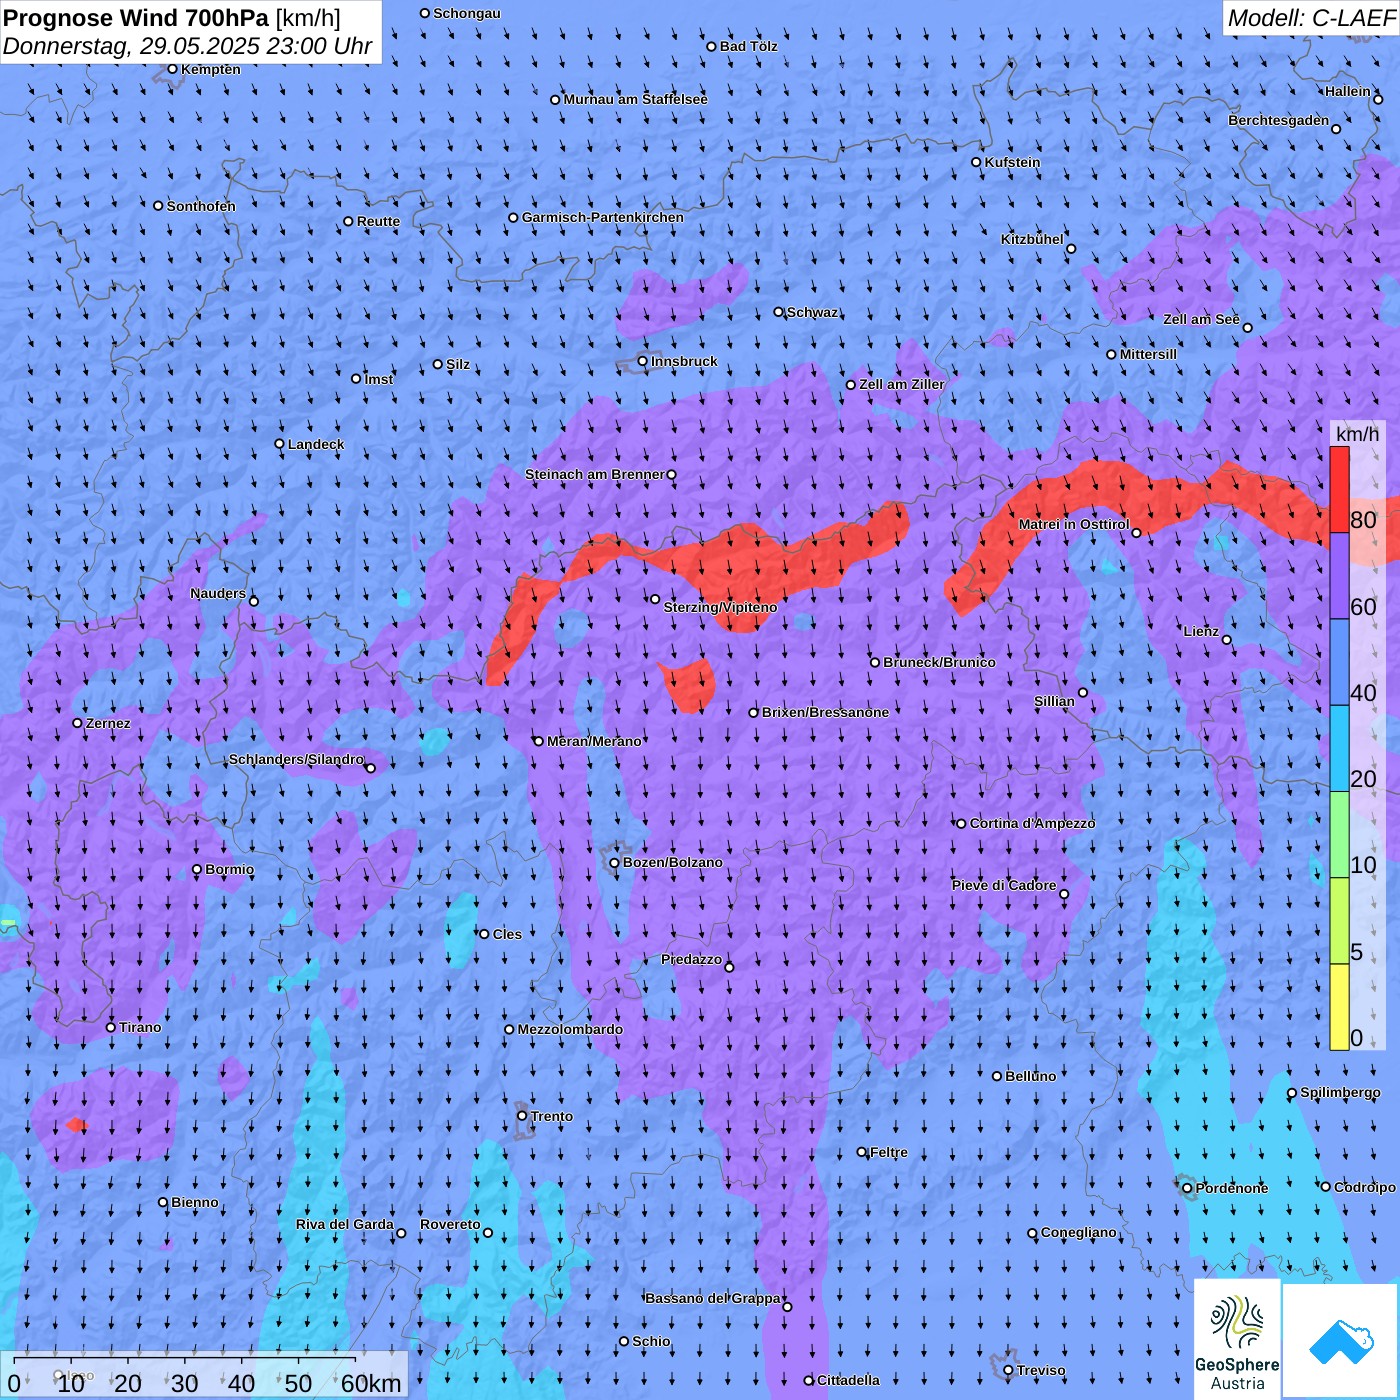Click the Murnau am Staffelsee label
The height and width of the screenshot is (1400, 1400).
tap(636, 99)
